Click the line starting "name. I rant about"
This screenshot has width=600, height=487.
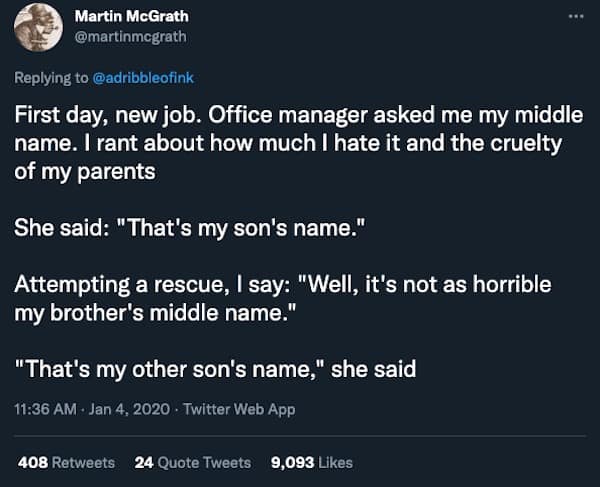[288, 142]
